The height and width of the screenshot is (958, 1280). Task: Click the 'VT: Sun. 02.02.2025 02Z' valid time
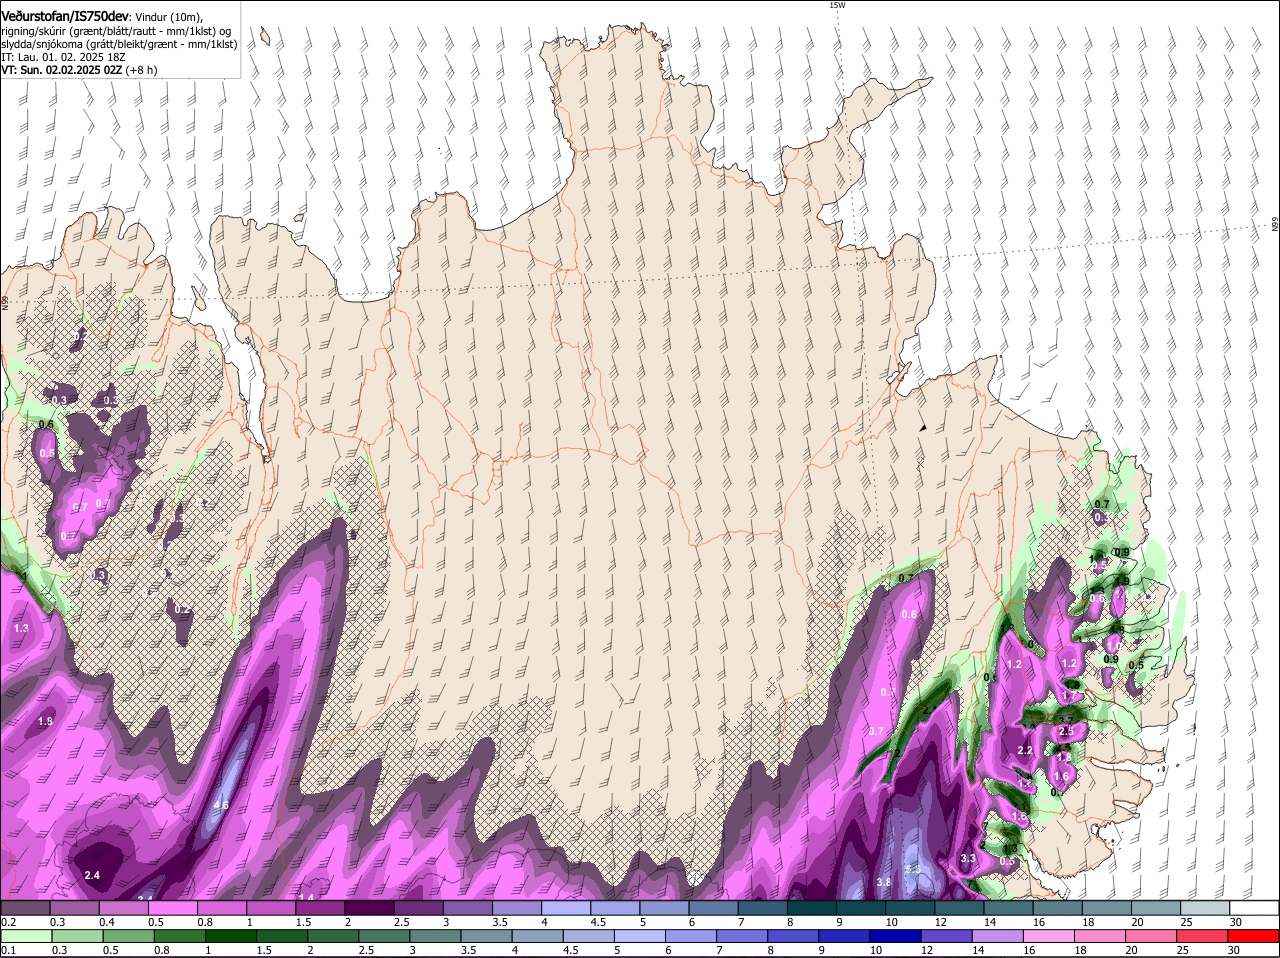click(x=61, y=70)
